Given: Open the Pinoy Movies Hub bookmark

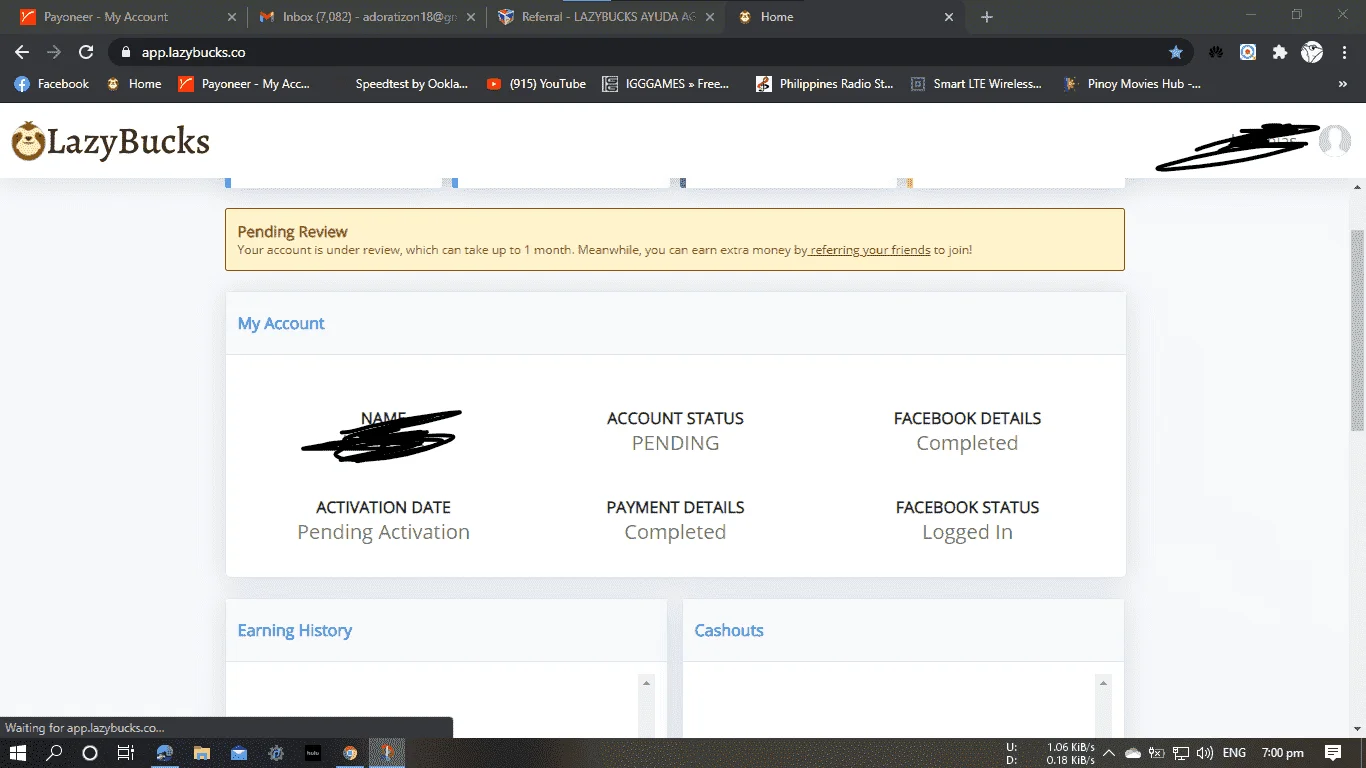Looking at the screenshot, I should 1133,84.
